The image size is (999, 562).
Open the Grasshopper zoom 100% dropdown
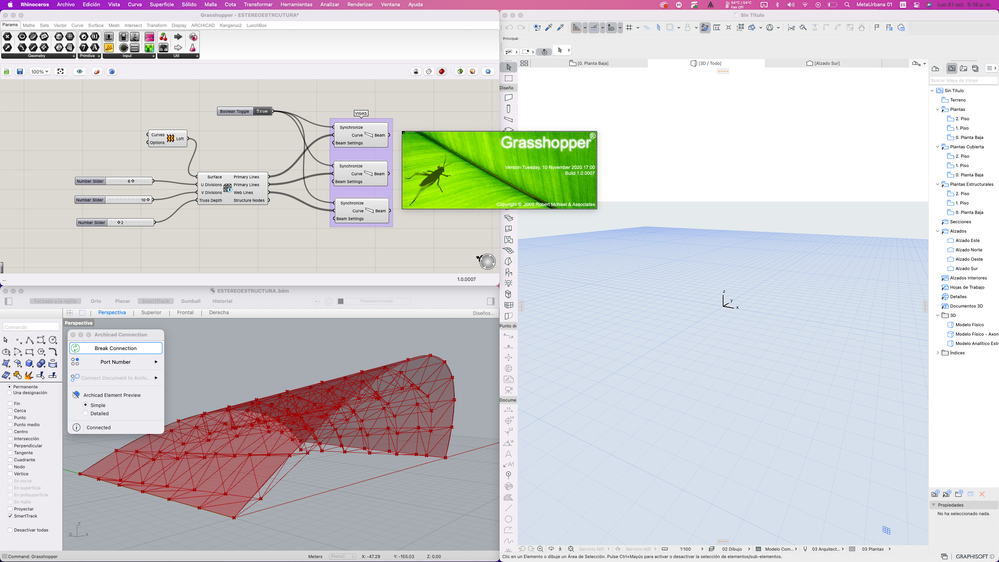[x=39, y=72]
